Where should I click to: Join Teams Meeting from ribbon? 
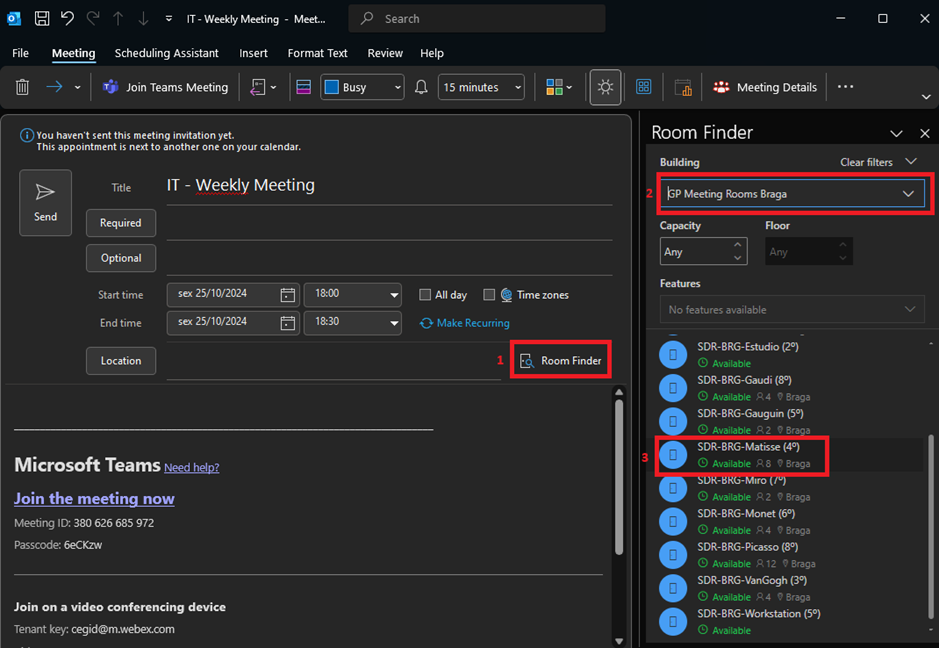(x=165, y=87)
